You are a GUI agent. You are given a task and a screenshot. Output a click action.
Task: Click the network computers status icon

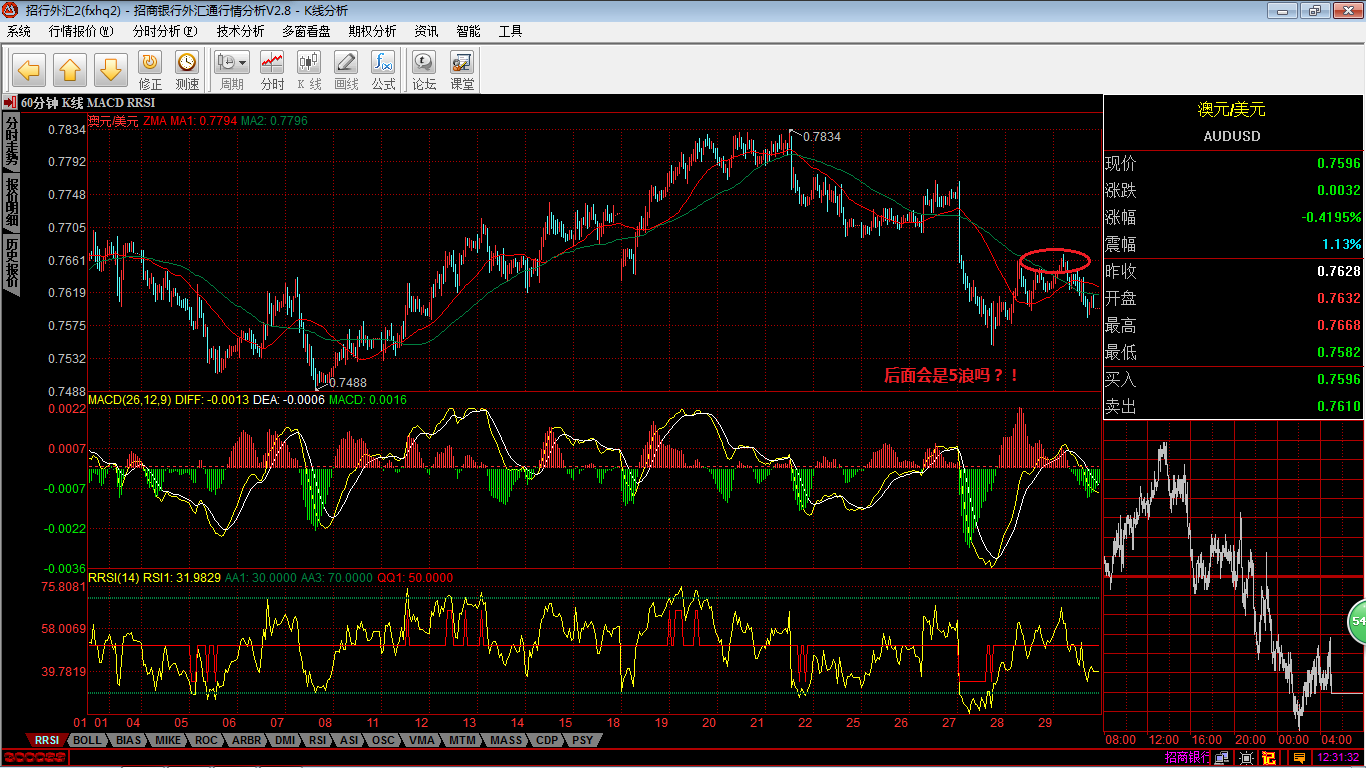1221,758
